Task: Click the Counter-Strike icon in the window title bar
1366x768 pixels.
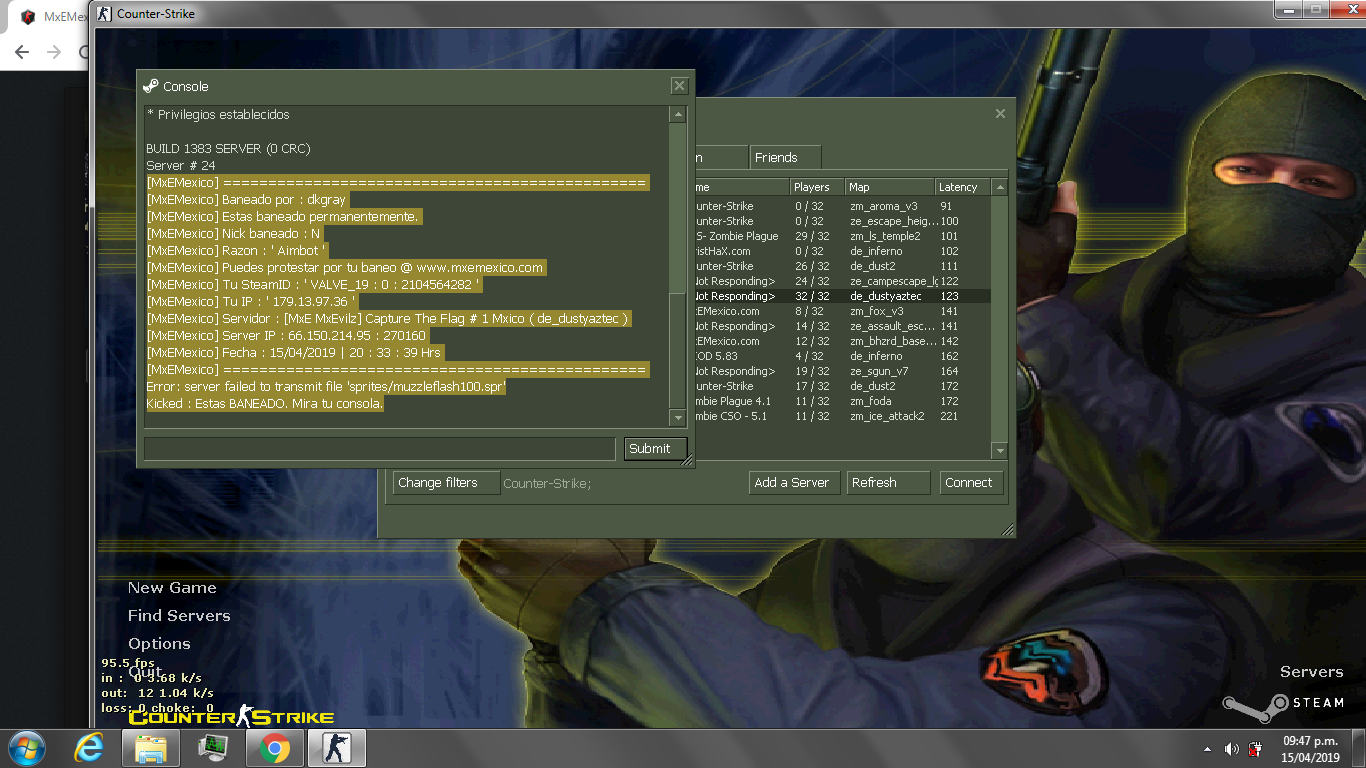Action: click(x=104, y=14)
